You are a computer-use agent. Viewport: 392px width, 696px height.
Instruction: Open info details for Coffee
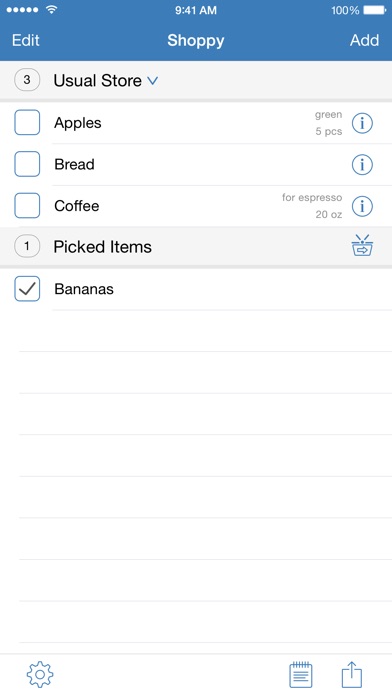point(362,206)
